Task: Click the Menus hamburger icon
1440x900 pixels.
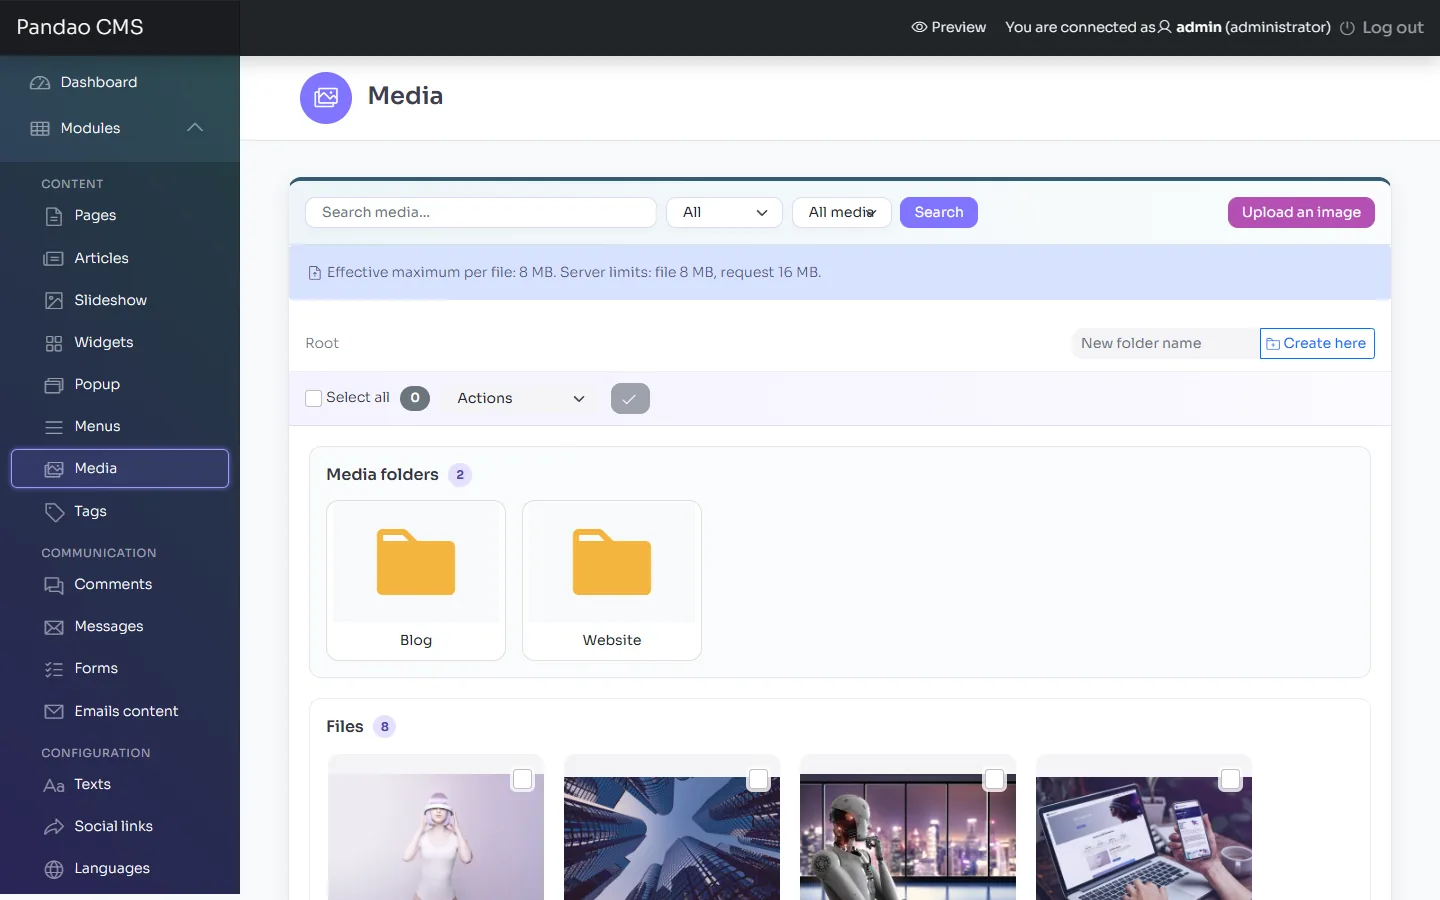Action: tap(54, 427)
